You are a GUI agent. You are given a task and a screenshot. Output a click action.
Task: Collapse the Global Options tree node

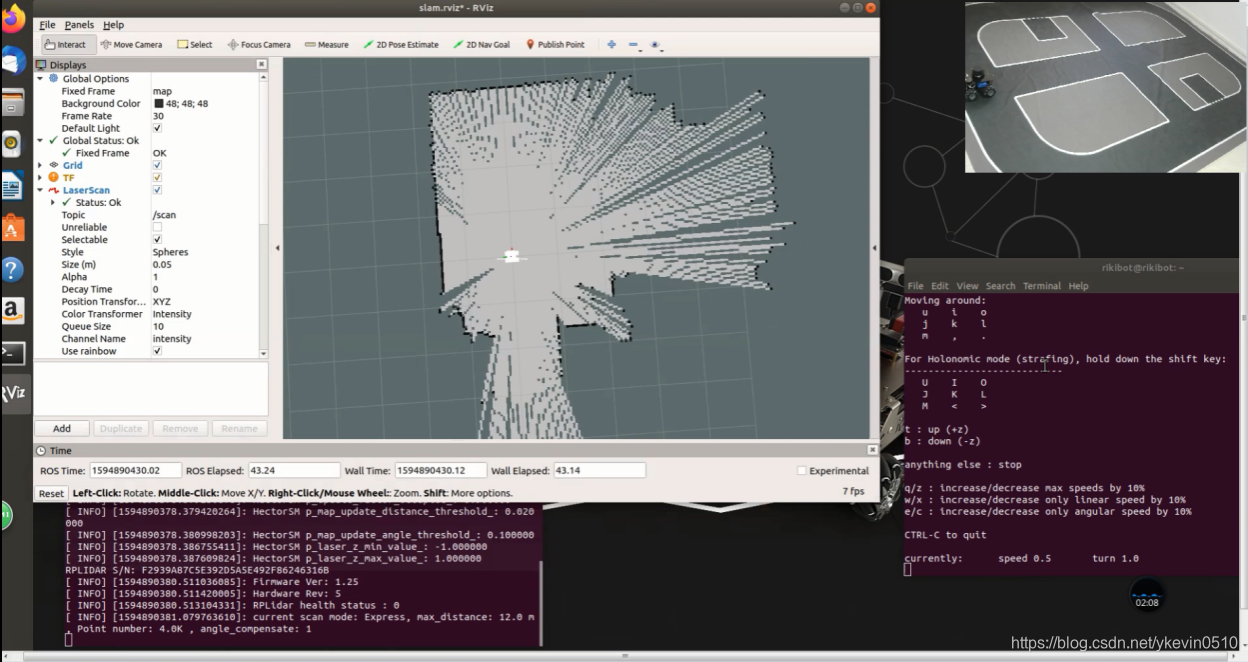pyautogui.click(x=41, y=78)
